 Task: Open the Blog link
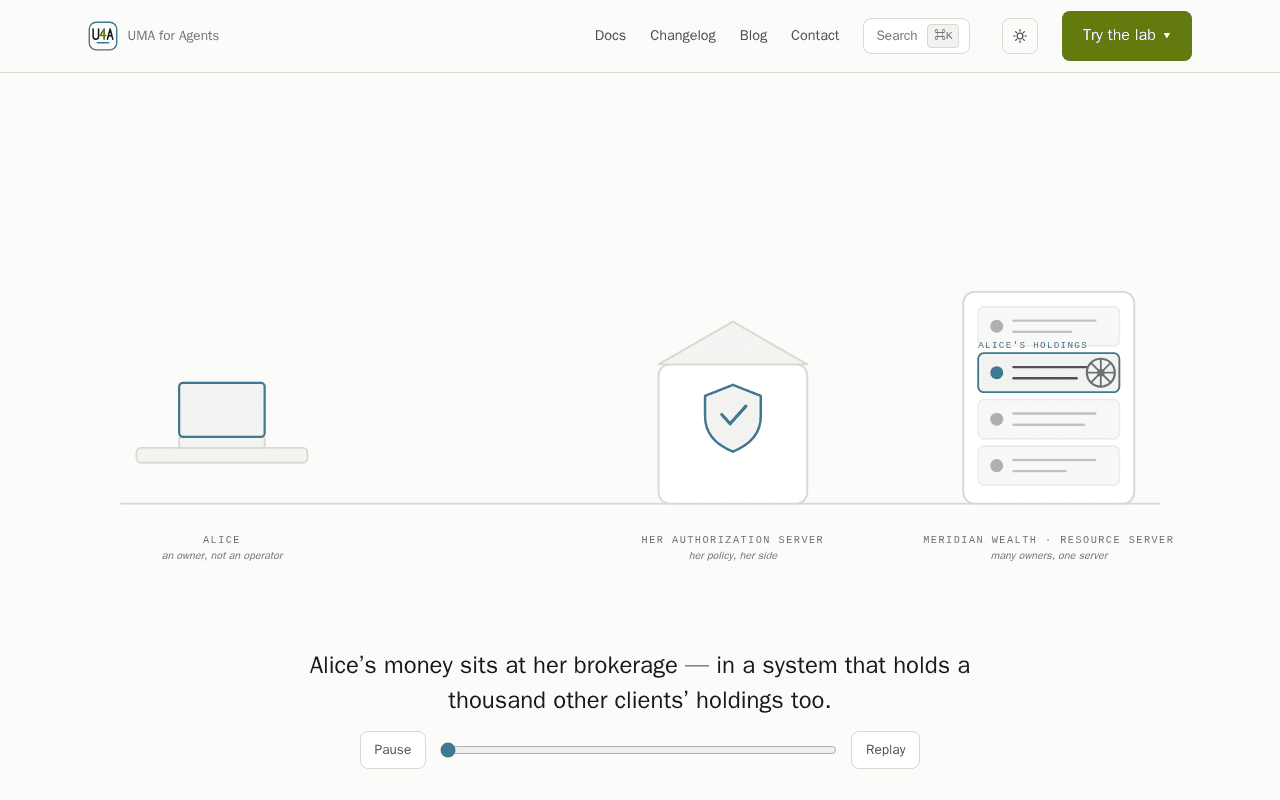pyautogui.click(x=754, y=36)
